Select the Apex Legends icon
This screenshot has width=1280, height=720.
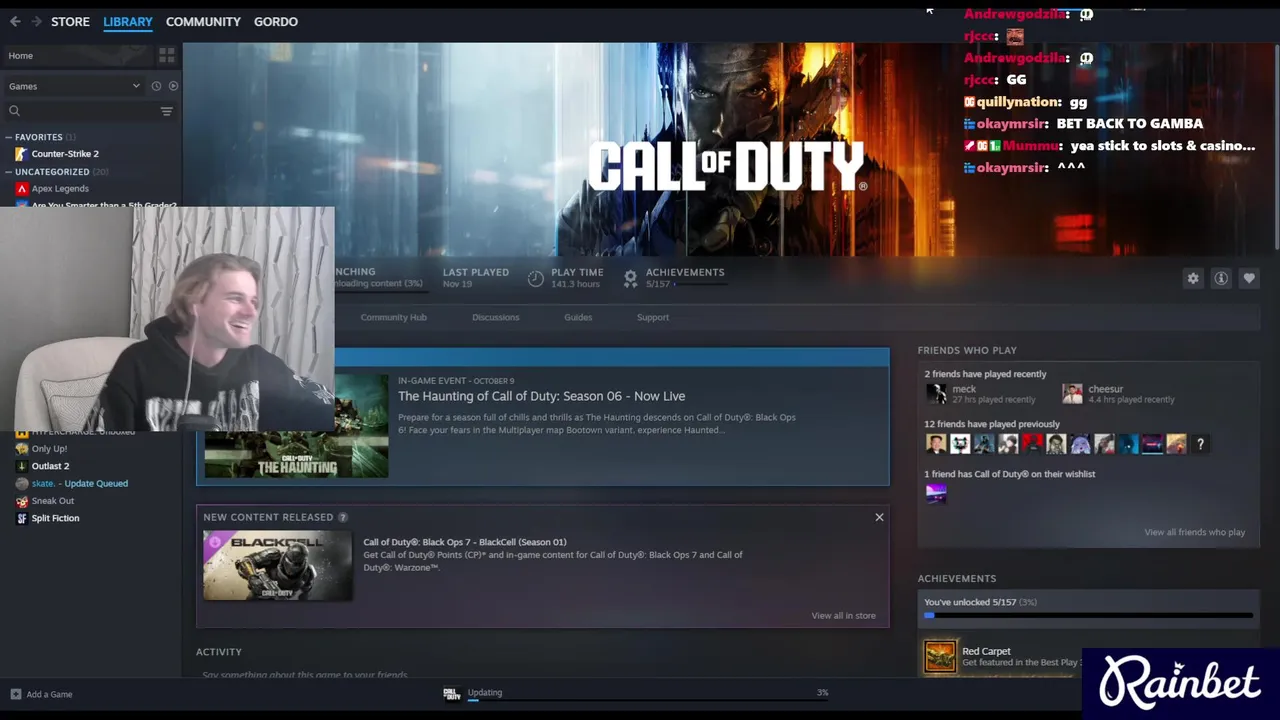(x=21, y=188)
